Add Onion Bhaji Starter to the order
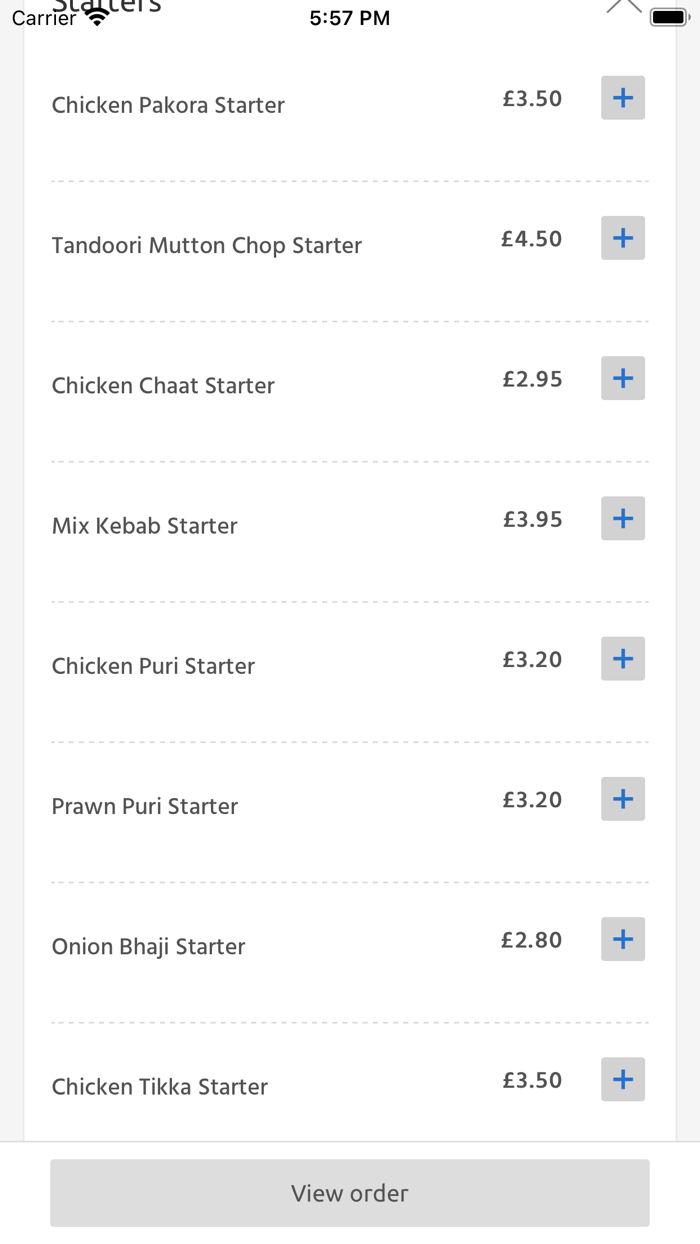This screenshot has width=700, height=1244. [x=622, y=939]
